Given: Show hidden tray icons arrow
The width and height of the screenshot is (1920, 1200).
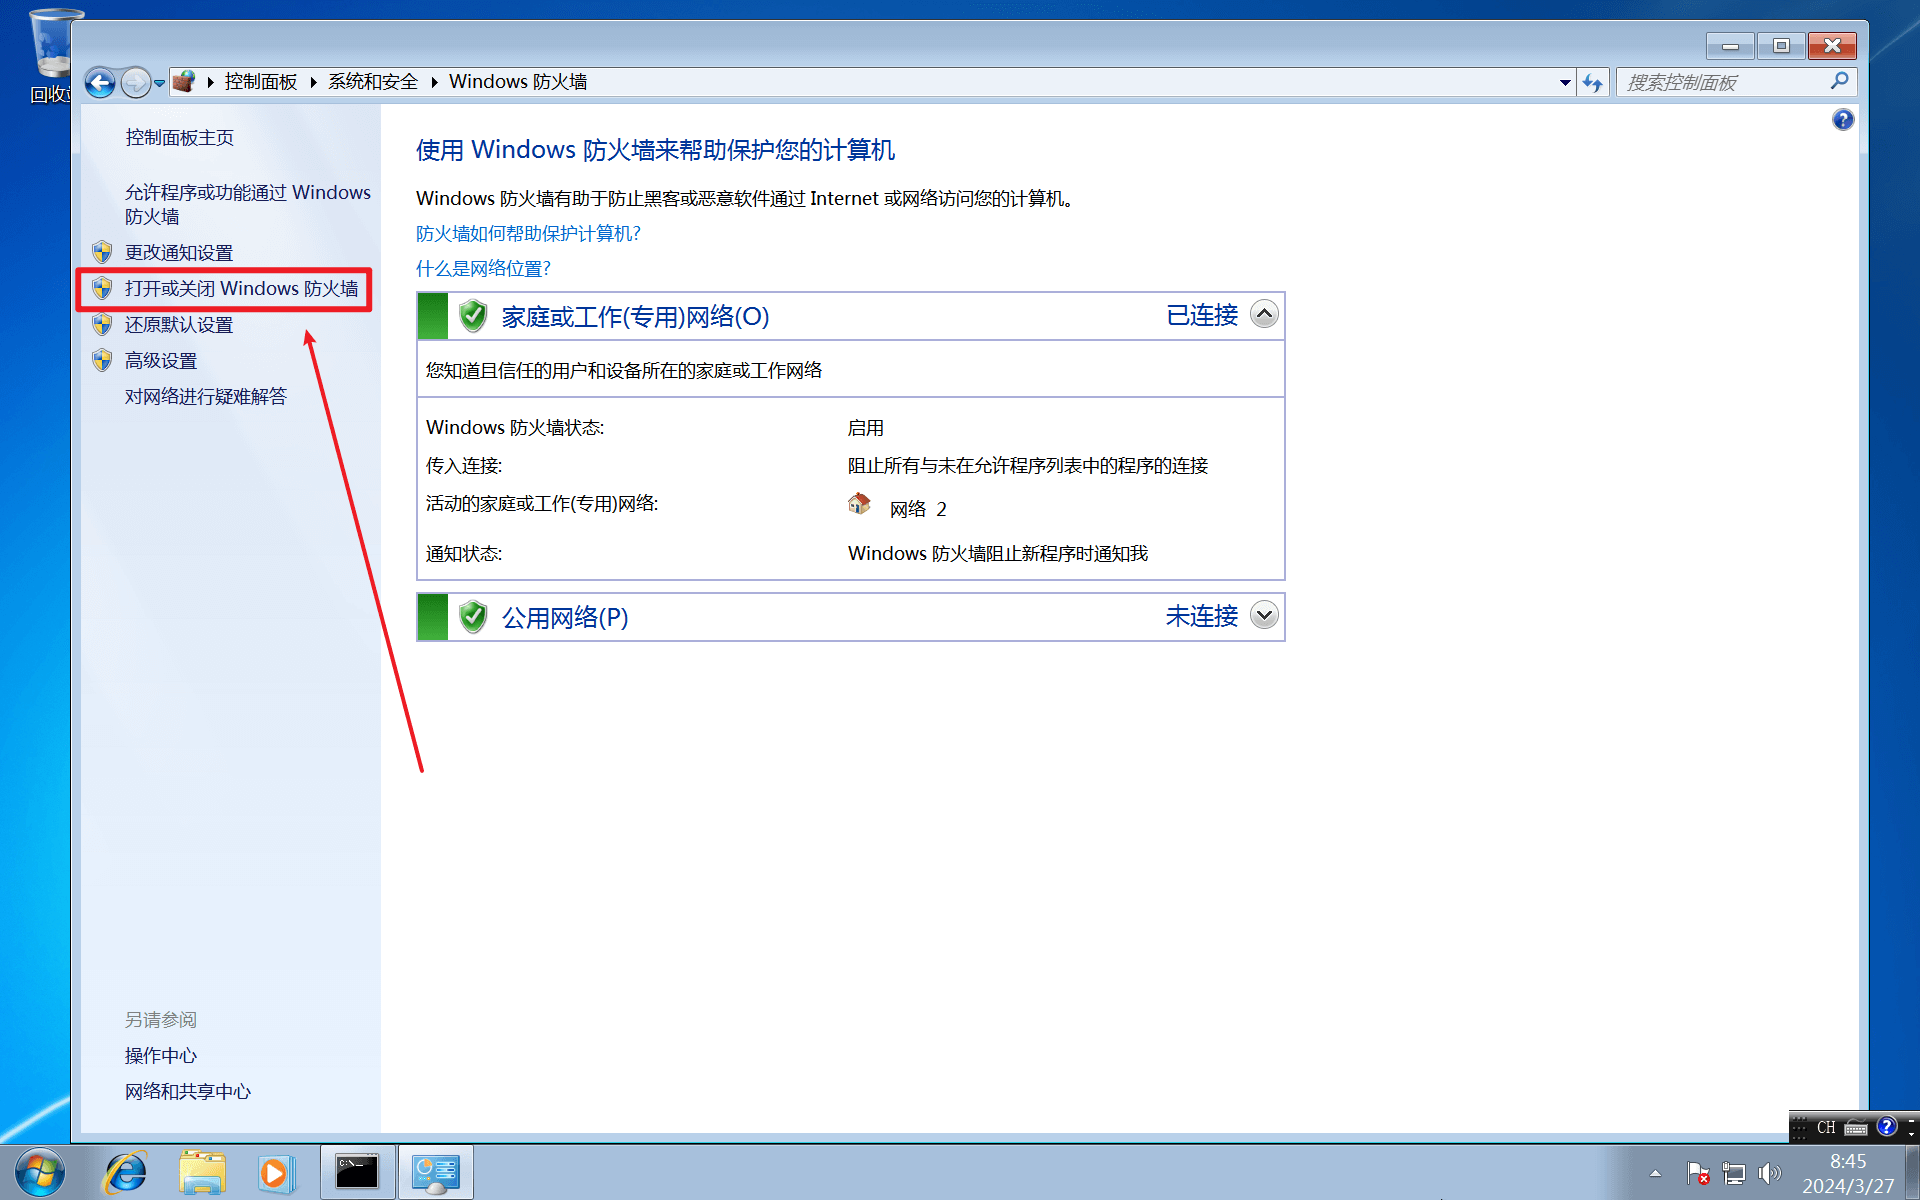Looking at the screenshot, I should 1655,1173.
